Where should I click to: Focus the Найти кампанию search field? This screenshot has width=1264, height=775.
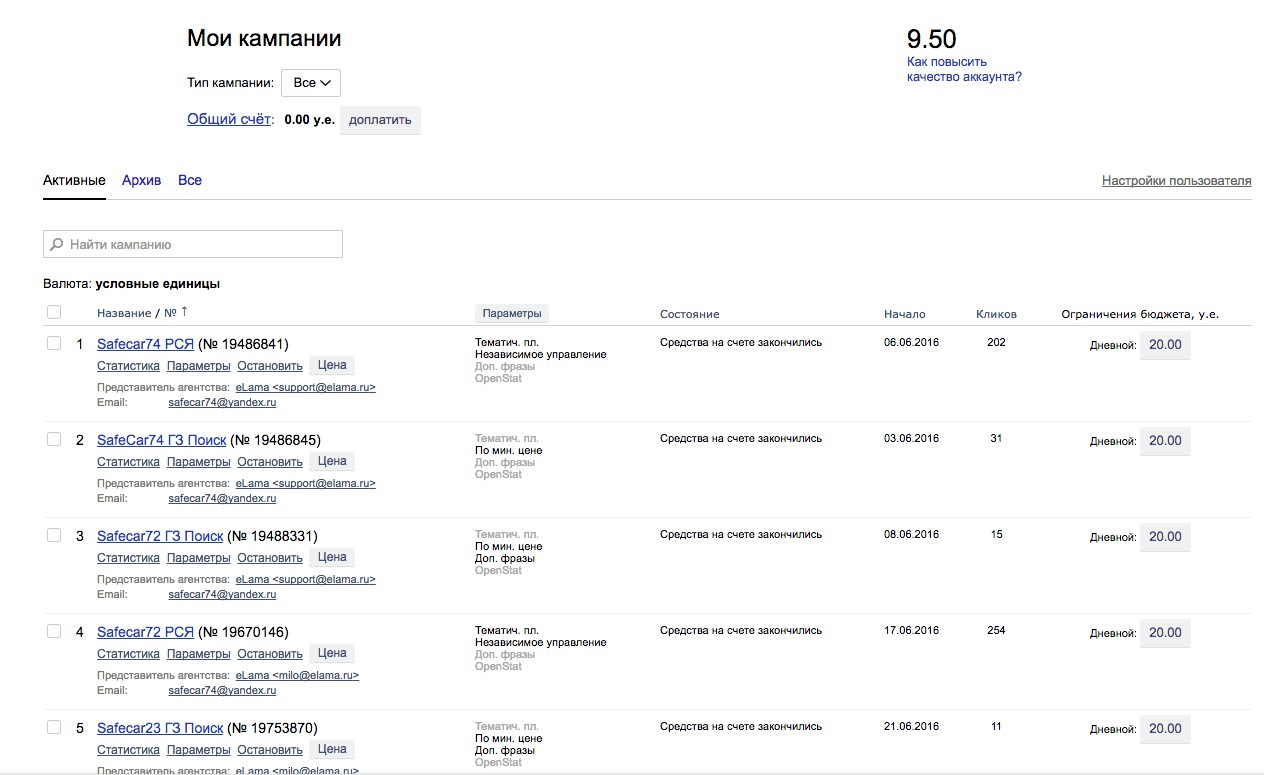(193, 244)
